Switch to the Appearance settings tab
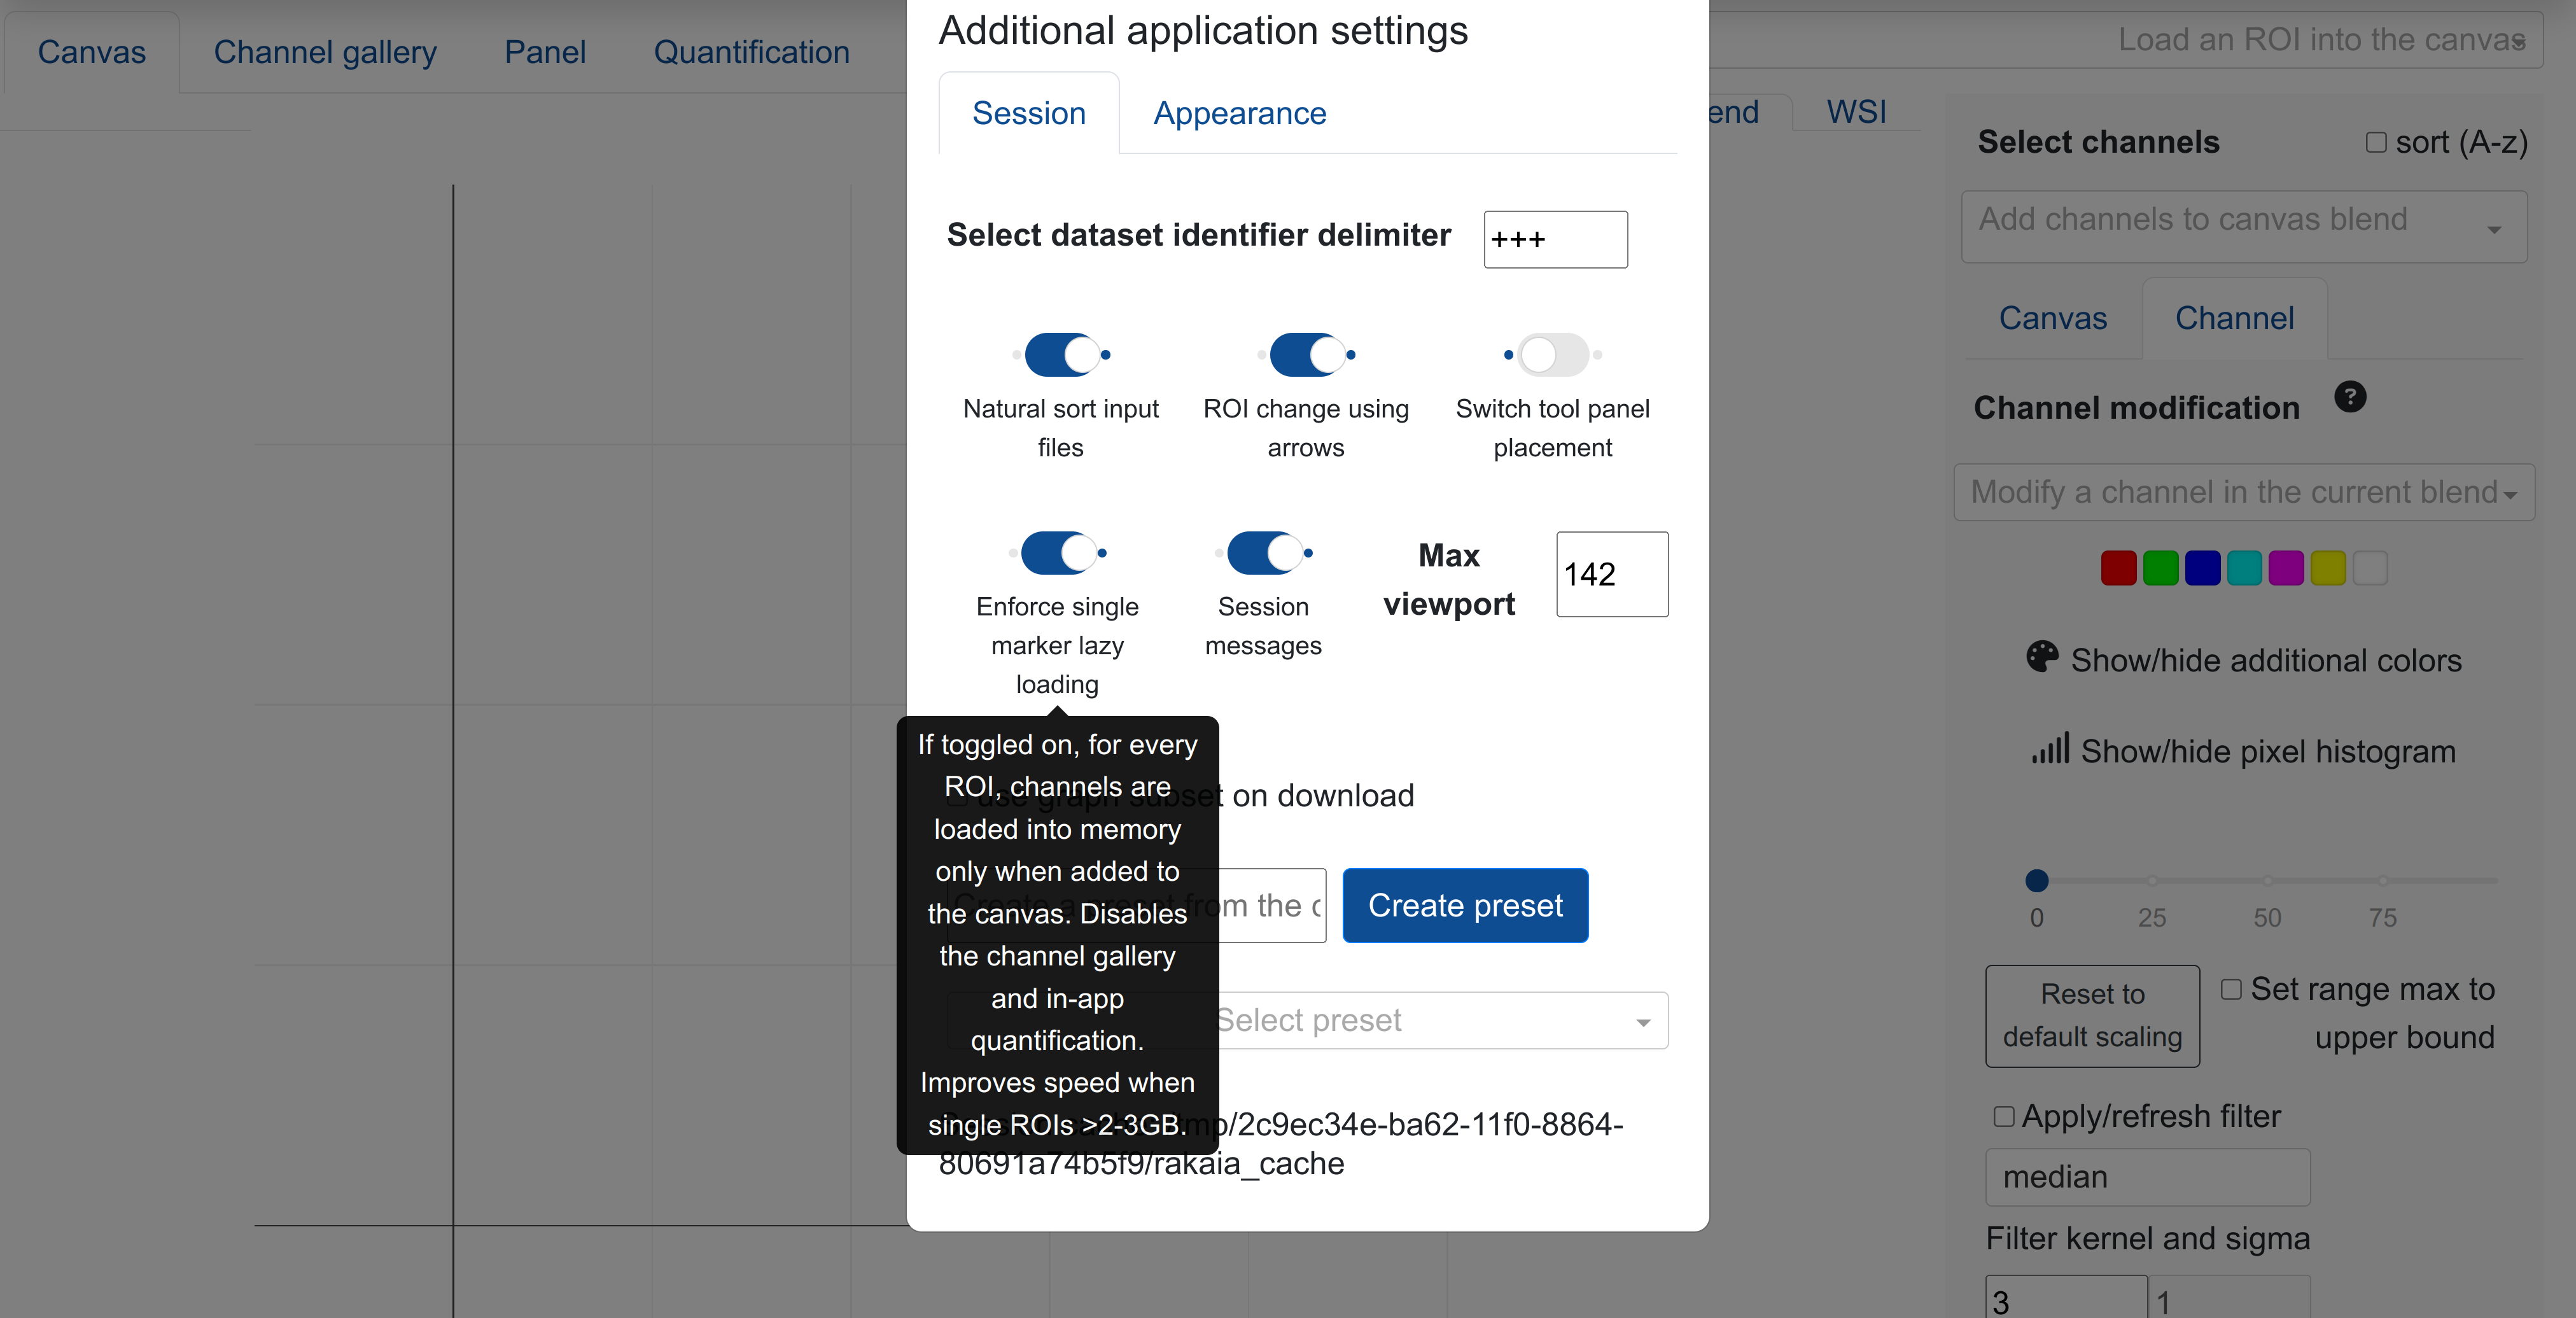Viewport: 2576px width, 1318px height. (x=1239, y=114)
